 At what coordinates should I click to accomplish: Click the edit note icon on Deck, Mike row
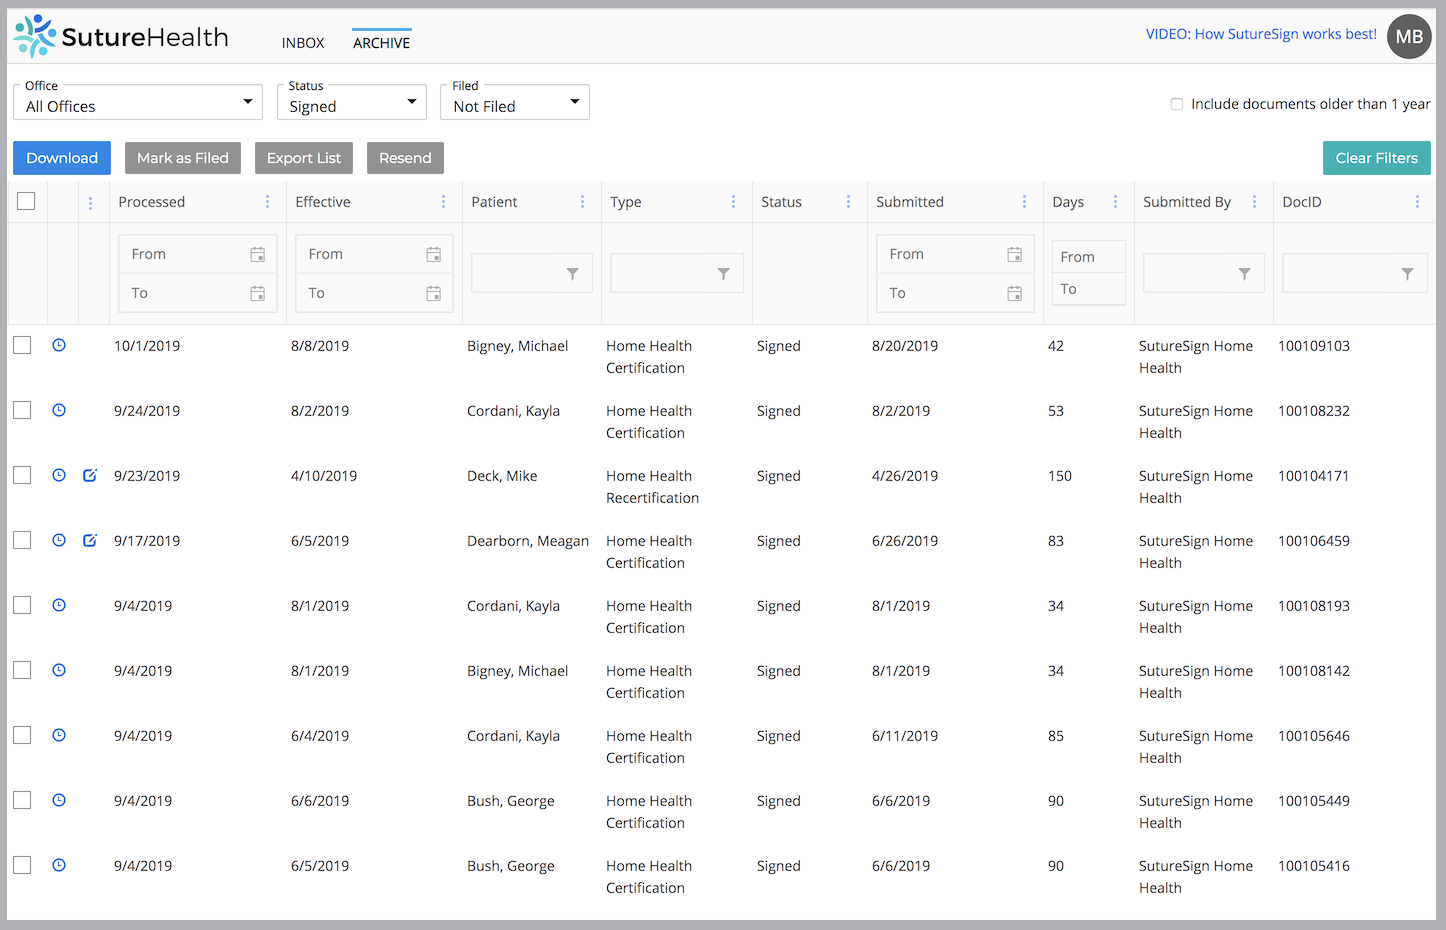[90, 475]
